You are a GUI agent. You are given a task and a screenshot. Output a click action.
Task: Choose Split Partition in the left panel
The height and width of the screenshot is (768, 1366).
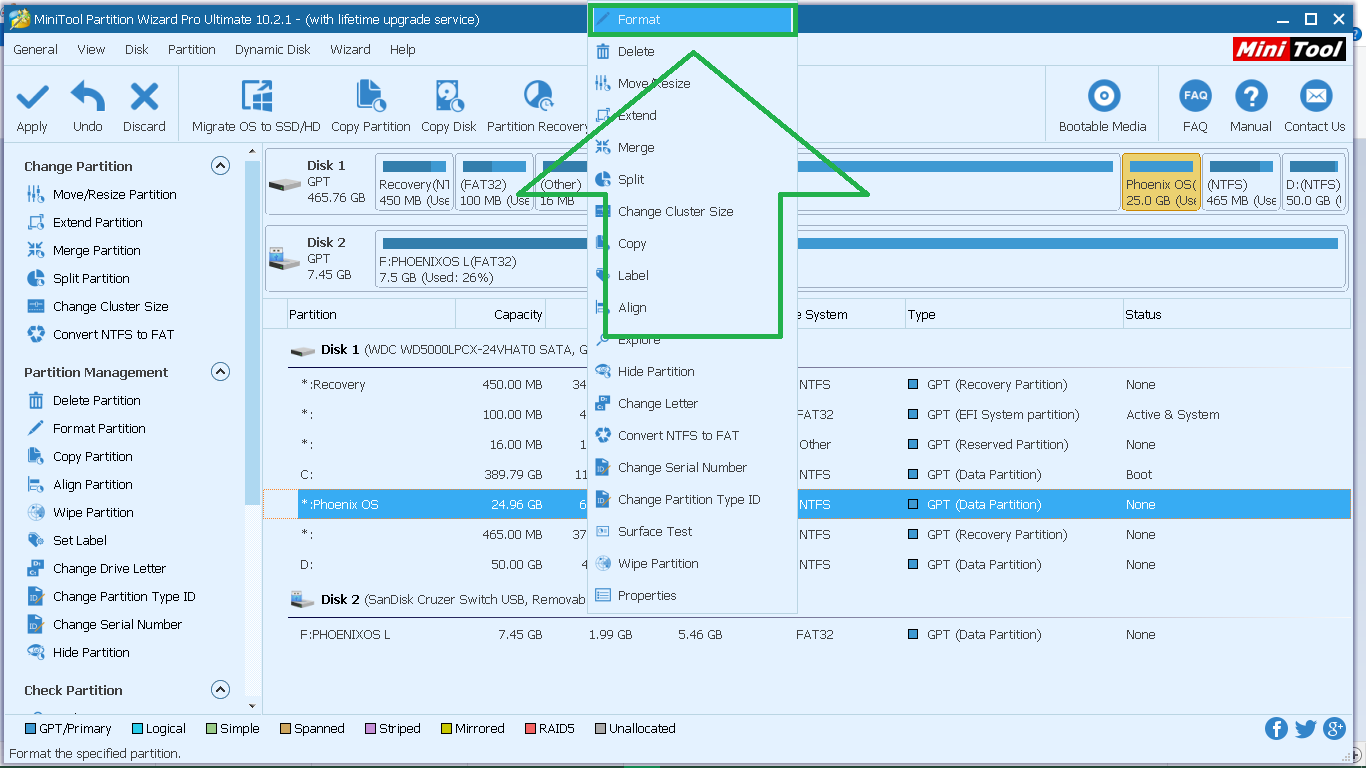tap(91, 279)
